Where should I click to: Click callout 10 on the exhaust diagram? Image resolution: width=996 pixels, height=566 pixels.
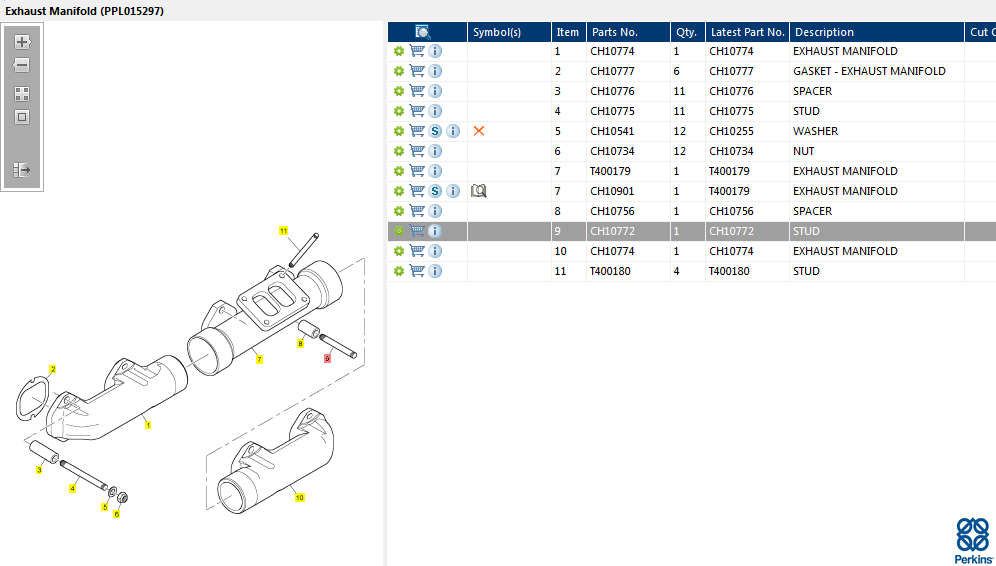(299, 497)
